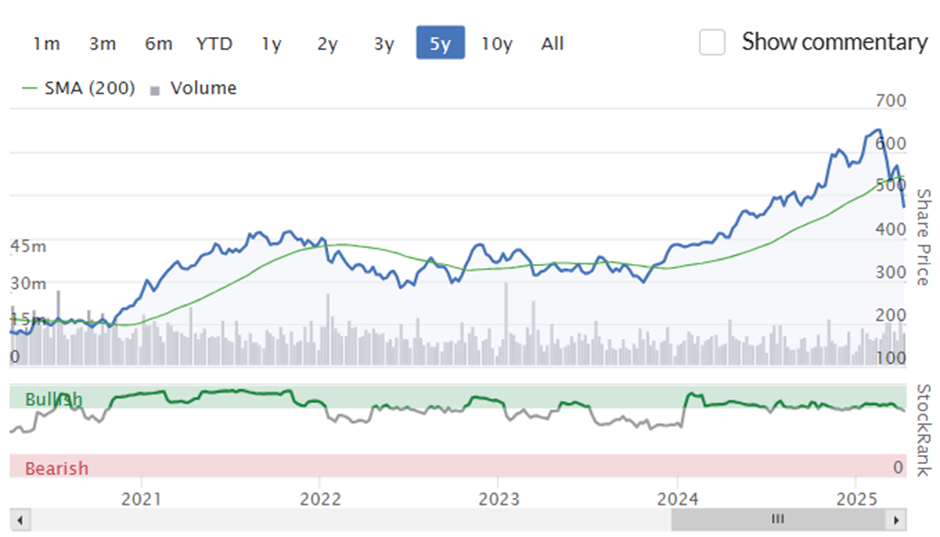Click the 2023 axis label
This screenshot has width=940, height=537.
(499, 499)
